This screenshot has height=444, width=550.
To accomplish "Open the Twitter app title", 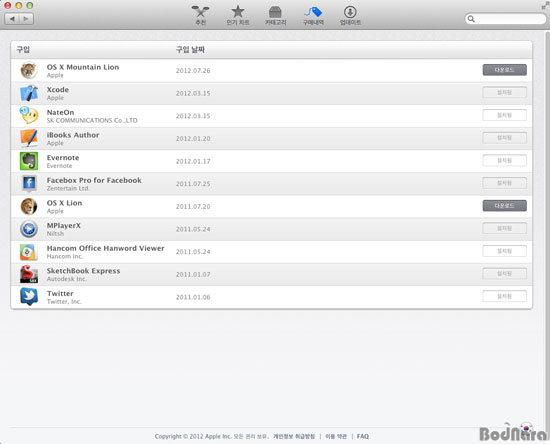I will [x=60, y=294].
